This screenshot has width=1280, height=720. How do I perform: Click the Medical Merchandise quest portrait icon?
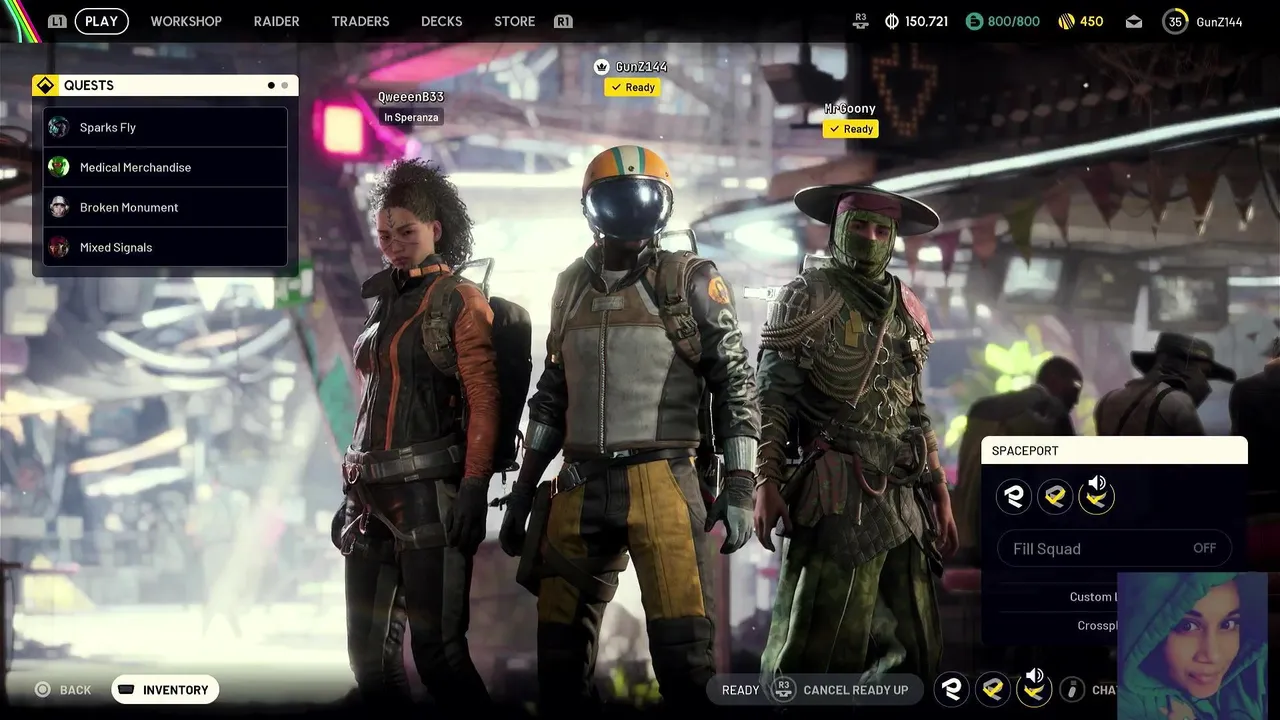point(59,167)
